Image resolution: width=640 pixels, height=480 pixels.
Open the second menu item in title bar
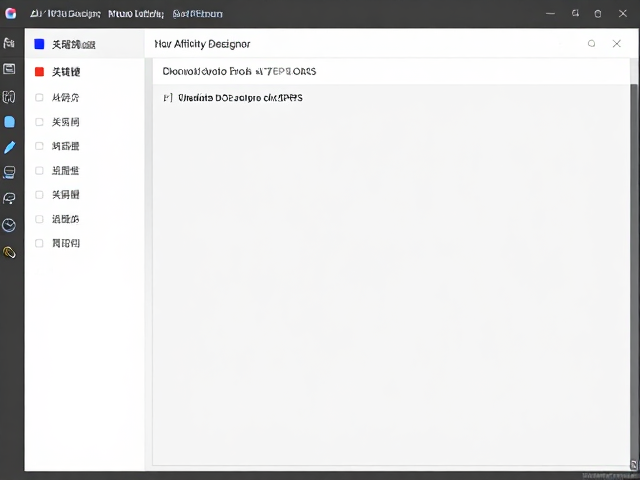point(136,14)
